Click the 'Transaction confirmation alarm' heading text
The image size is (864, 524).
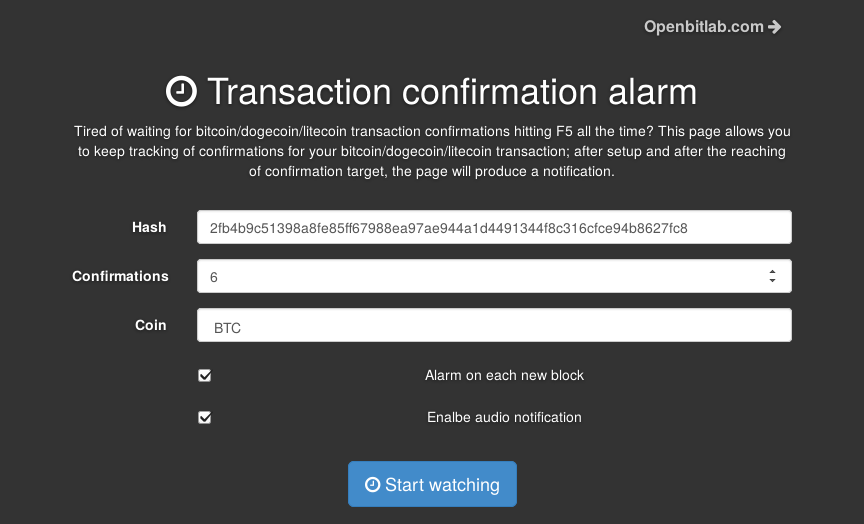(x=451, y=92)
